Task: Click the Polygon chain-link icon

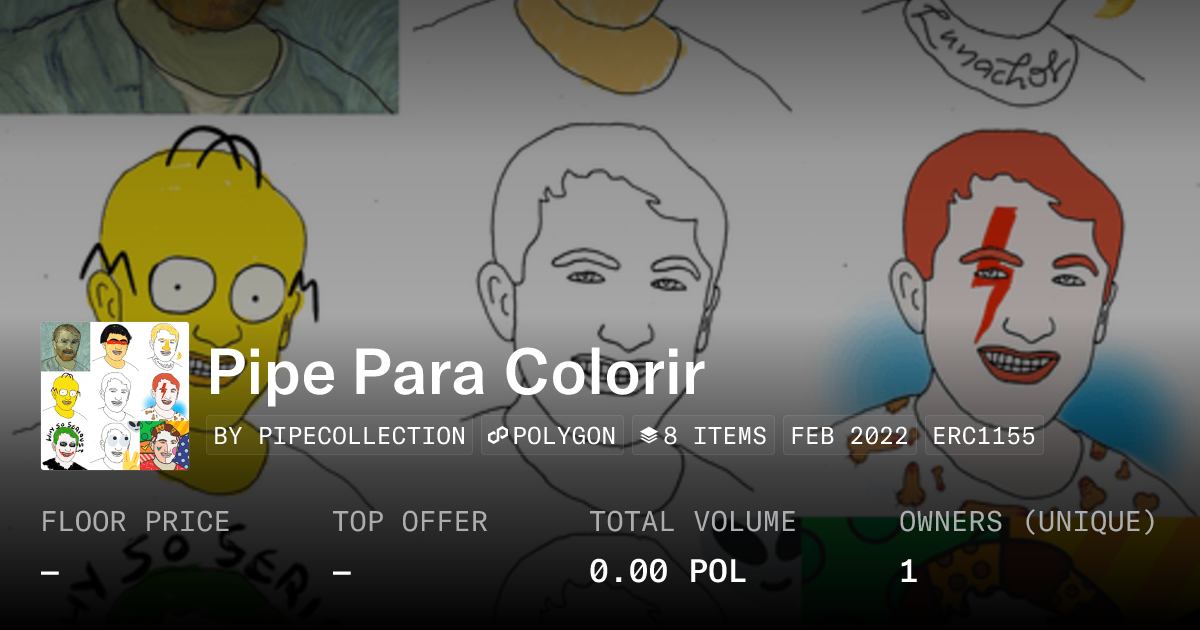Action: click(499, 436)
